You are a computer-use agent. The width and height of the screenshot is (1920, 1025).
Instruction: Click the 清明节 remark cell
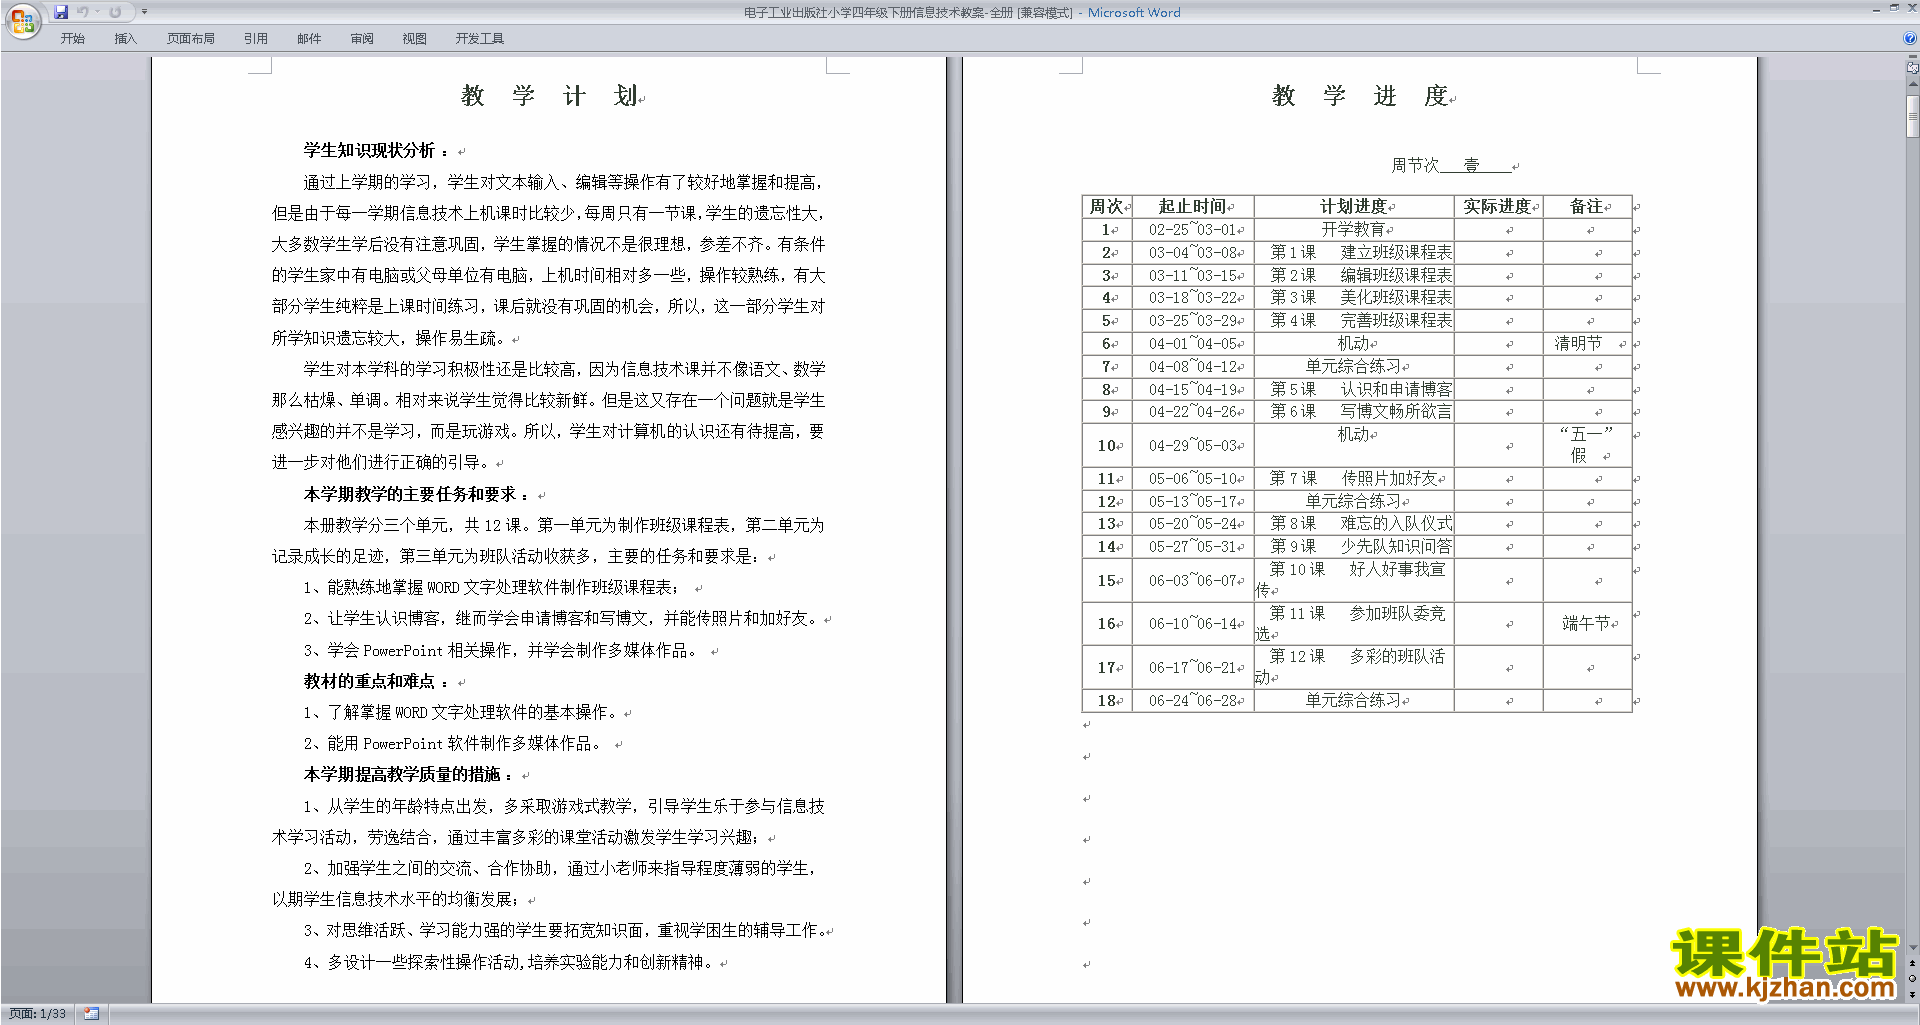pyautogui.click(x=1587, y=343)
